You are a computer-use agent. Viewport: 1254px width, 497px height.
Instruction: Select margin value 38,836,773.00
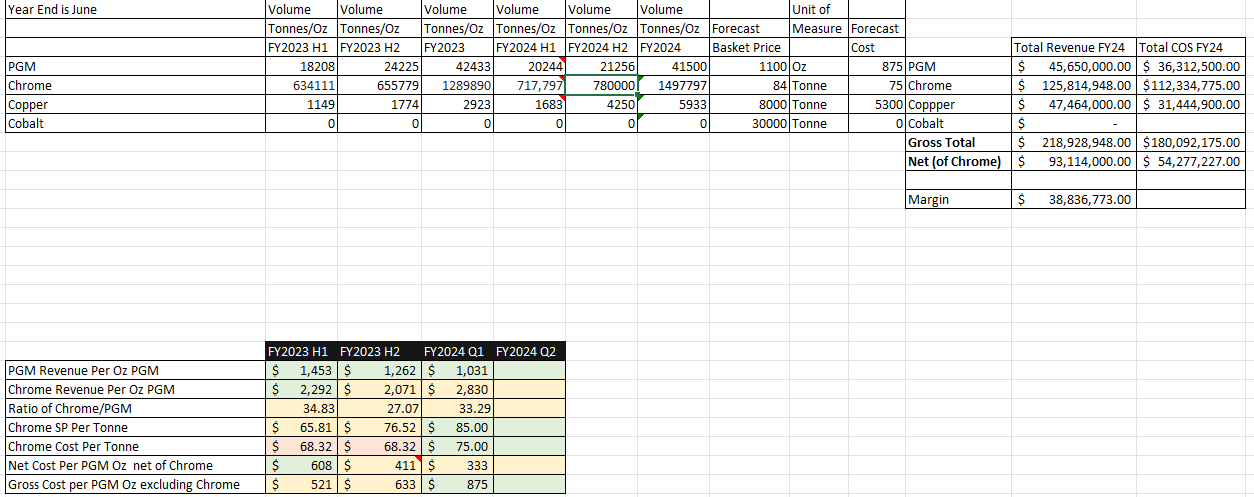(1075, 200)
